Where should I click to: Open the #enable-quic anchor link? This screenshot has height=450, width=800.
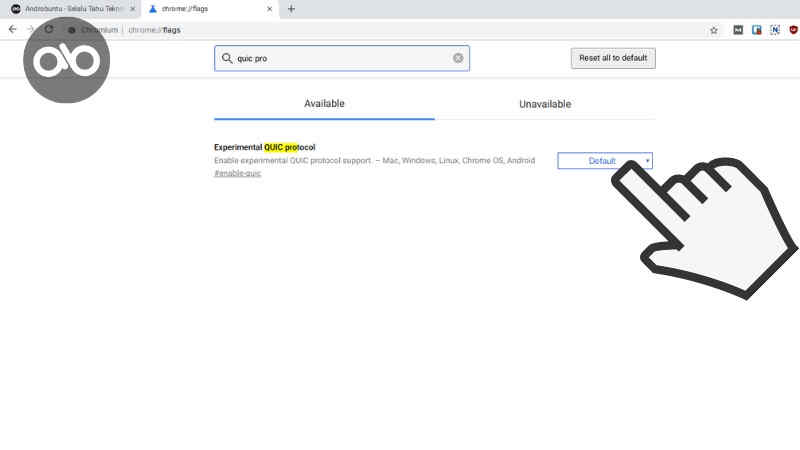(x=238, y=173)
